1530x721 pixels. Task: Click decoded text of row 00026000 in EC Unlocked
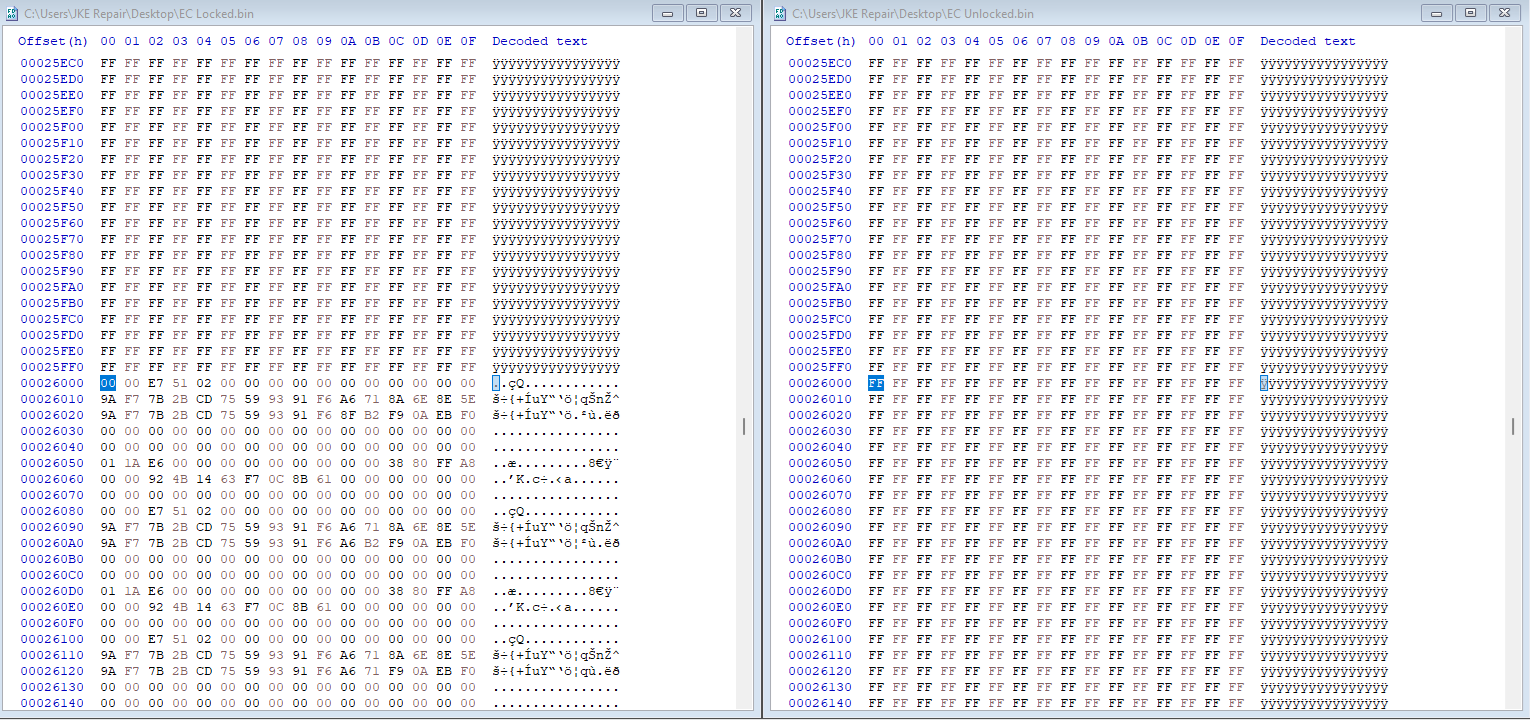click(1324, 383)
